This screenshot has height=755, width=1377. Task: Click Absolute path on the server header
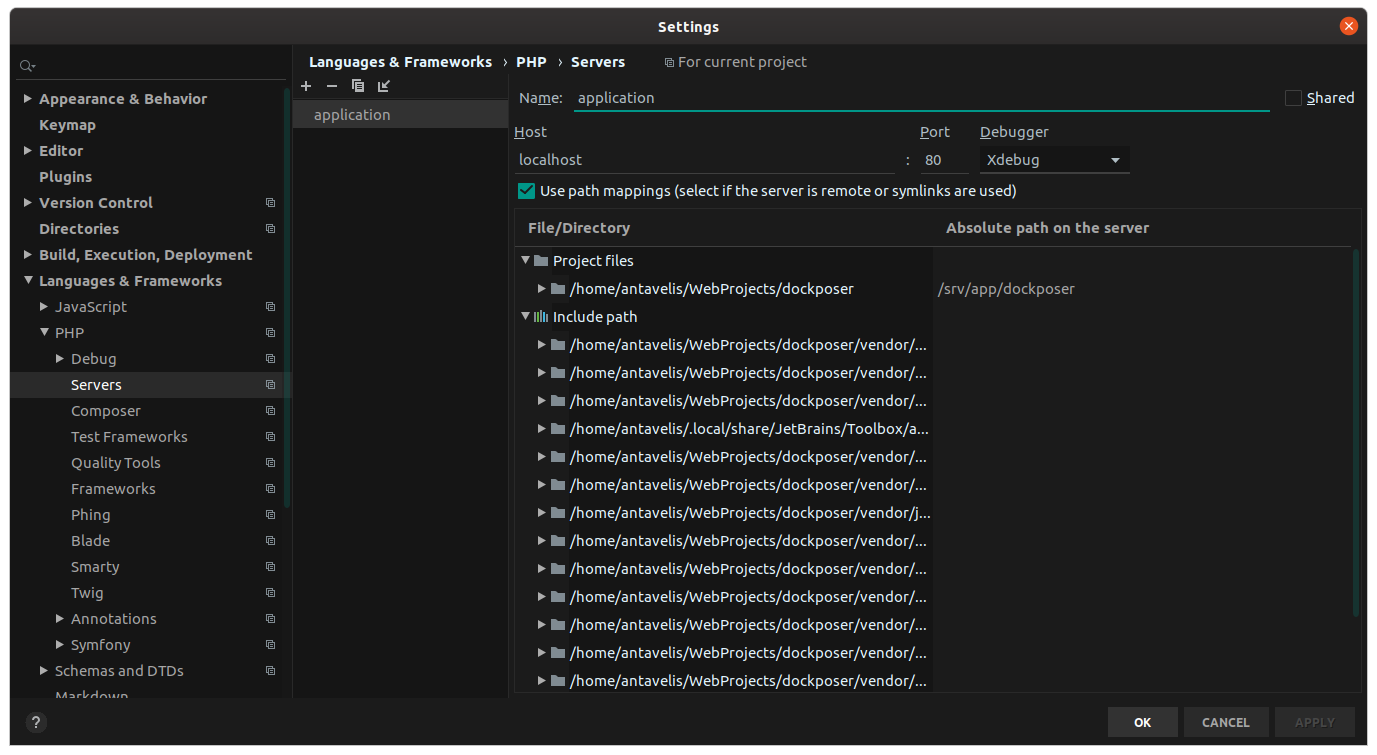(1047, 228)
